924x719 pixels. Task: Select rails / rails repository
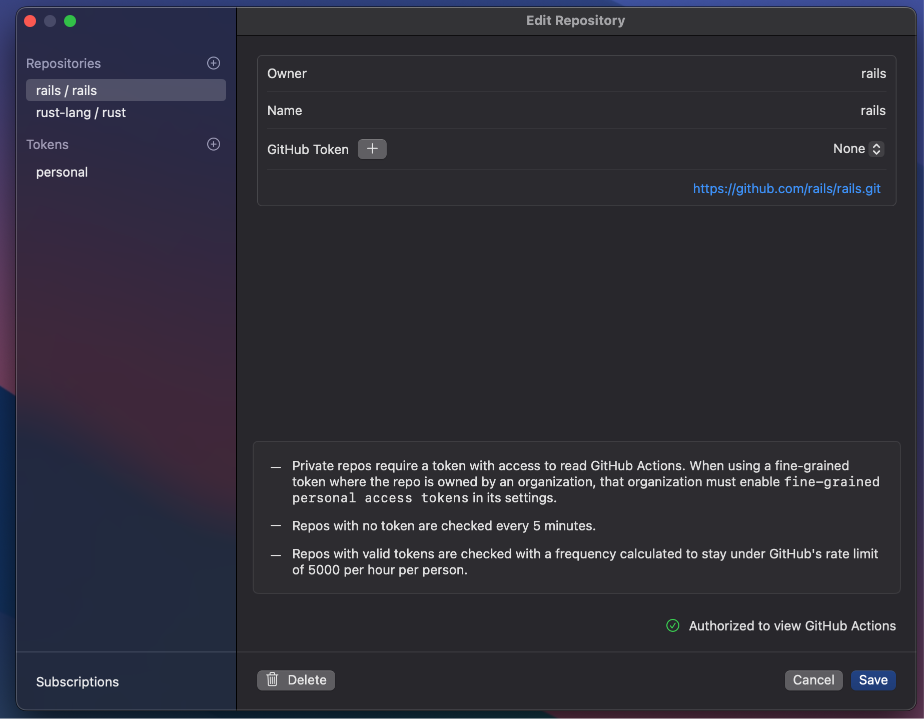pos(126,90)
